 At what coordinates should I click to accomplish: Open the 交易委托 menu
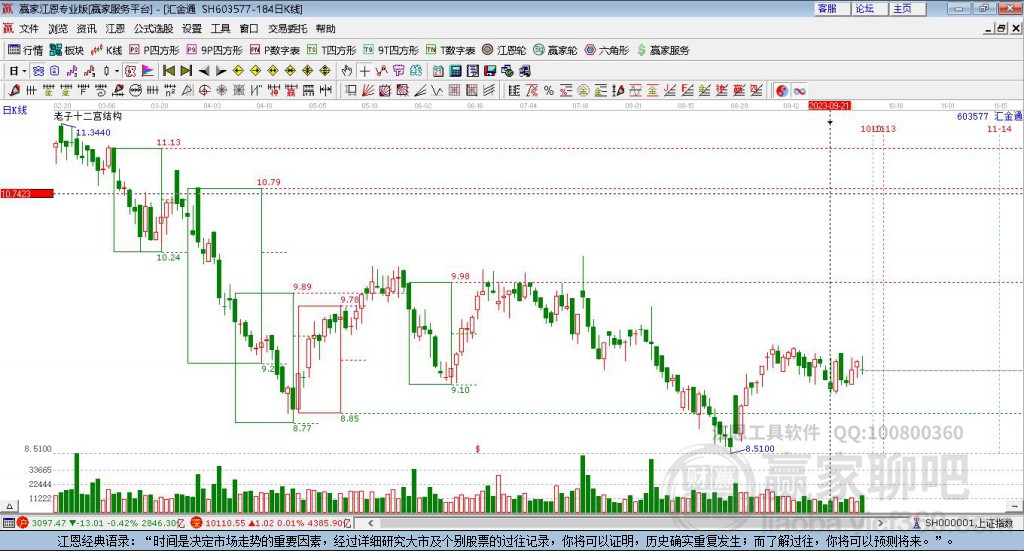(287, 29)
